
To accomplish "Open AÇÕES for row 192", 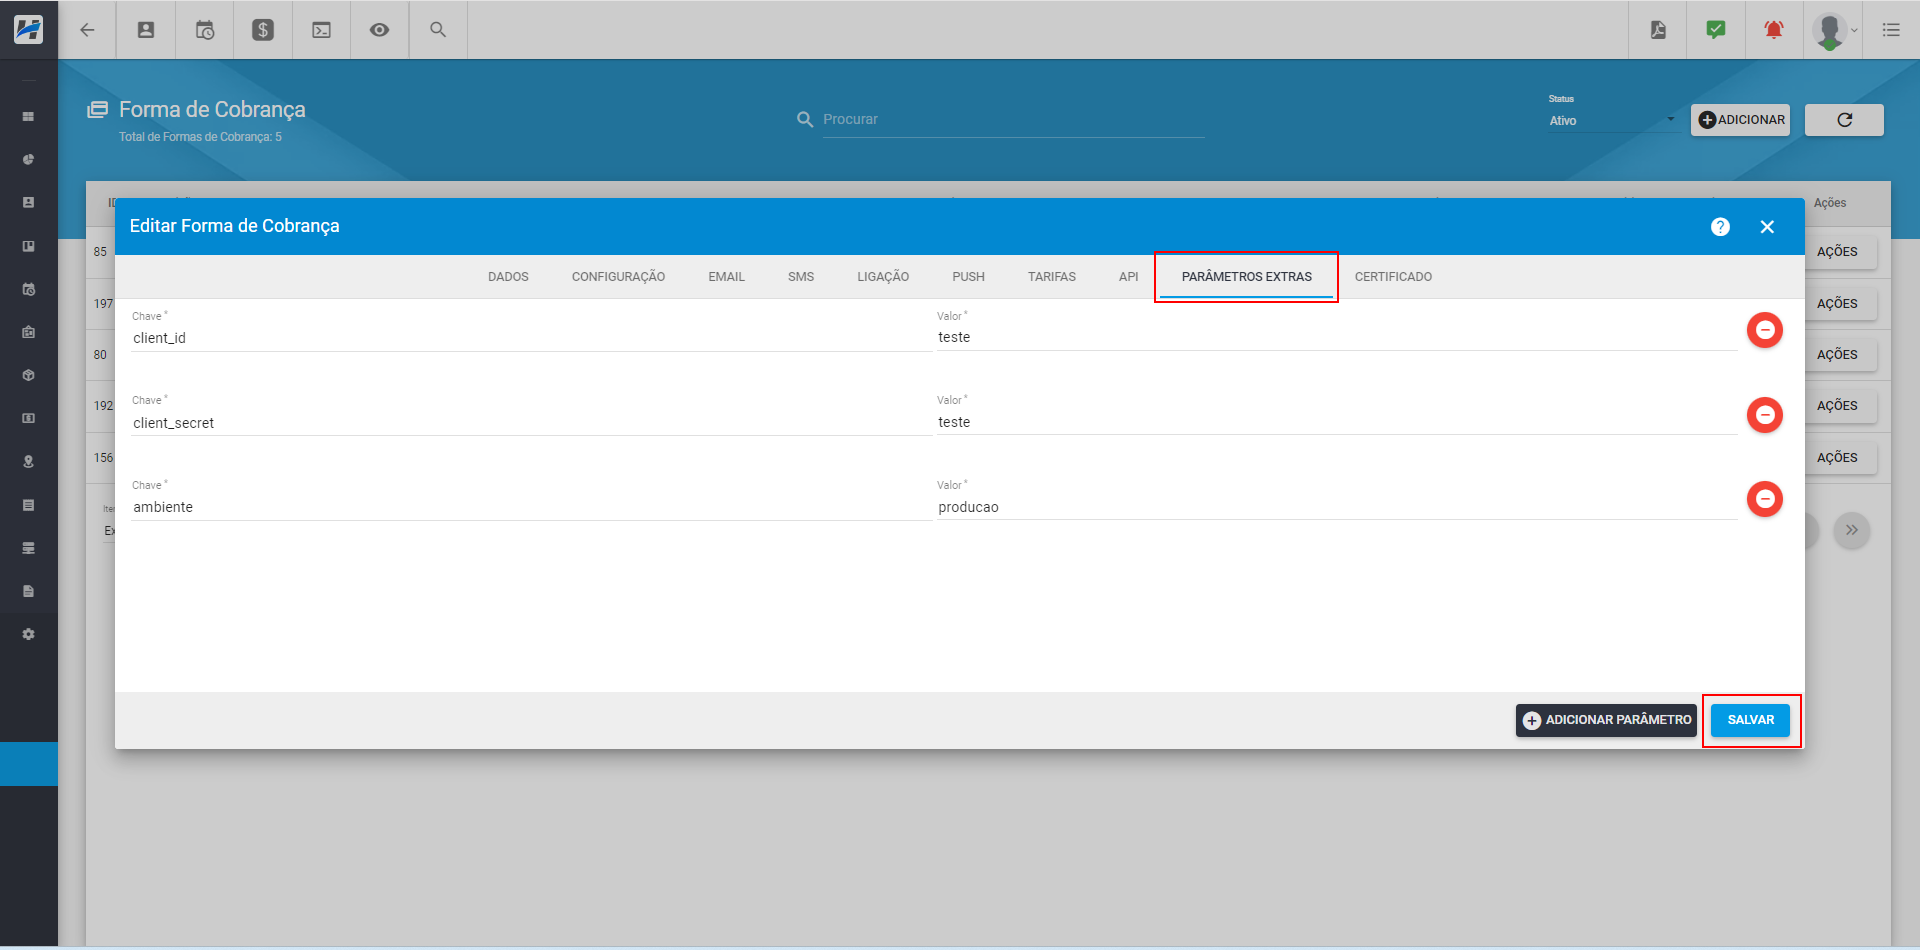I will 1840,406.
